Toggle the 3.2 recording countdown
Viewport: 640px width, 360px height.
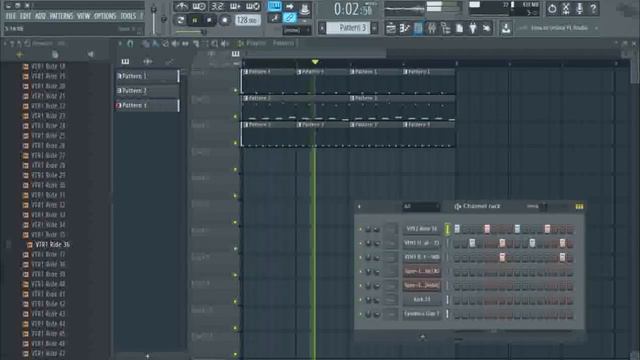217,6
